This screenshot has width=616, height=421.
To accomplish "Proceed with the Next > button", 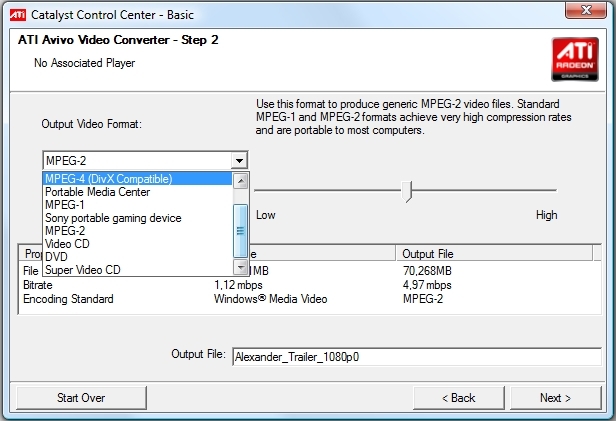I will pyautogui.click(x=556, y=398).
